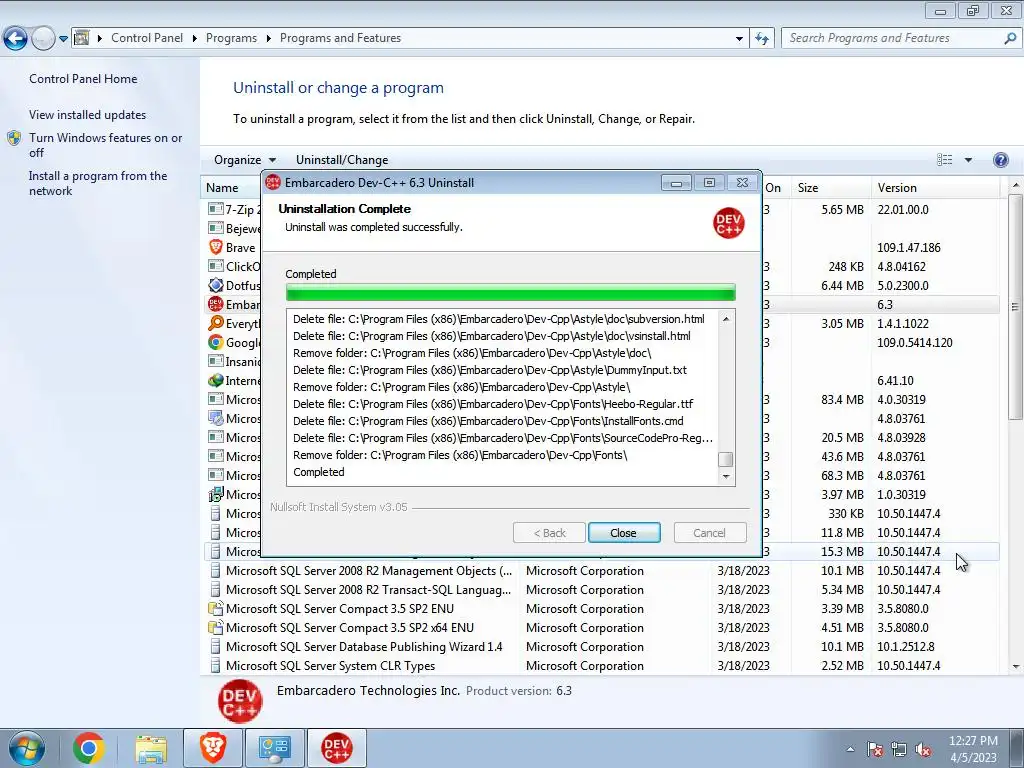Open Install a program from the network
The image size is (1024, 768).
pyautogui.click(x=98, y=183)
